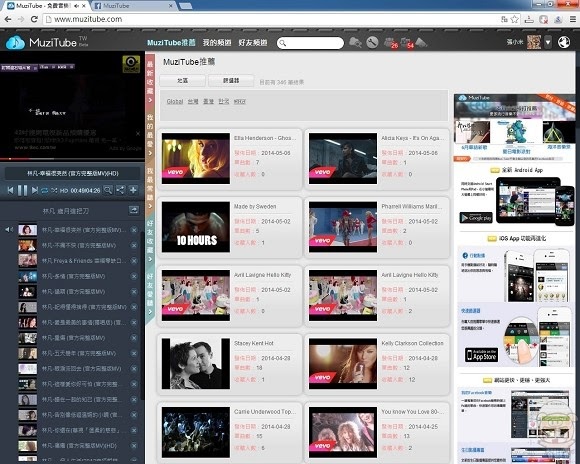580x464 pixels.
Task: Click the globe language icon
Action: click(x=564, y=42)
